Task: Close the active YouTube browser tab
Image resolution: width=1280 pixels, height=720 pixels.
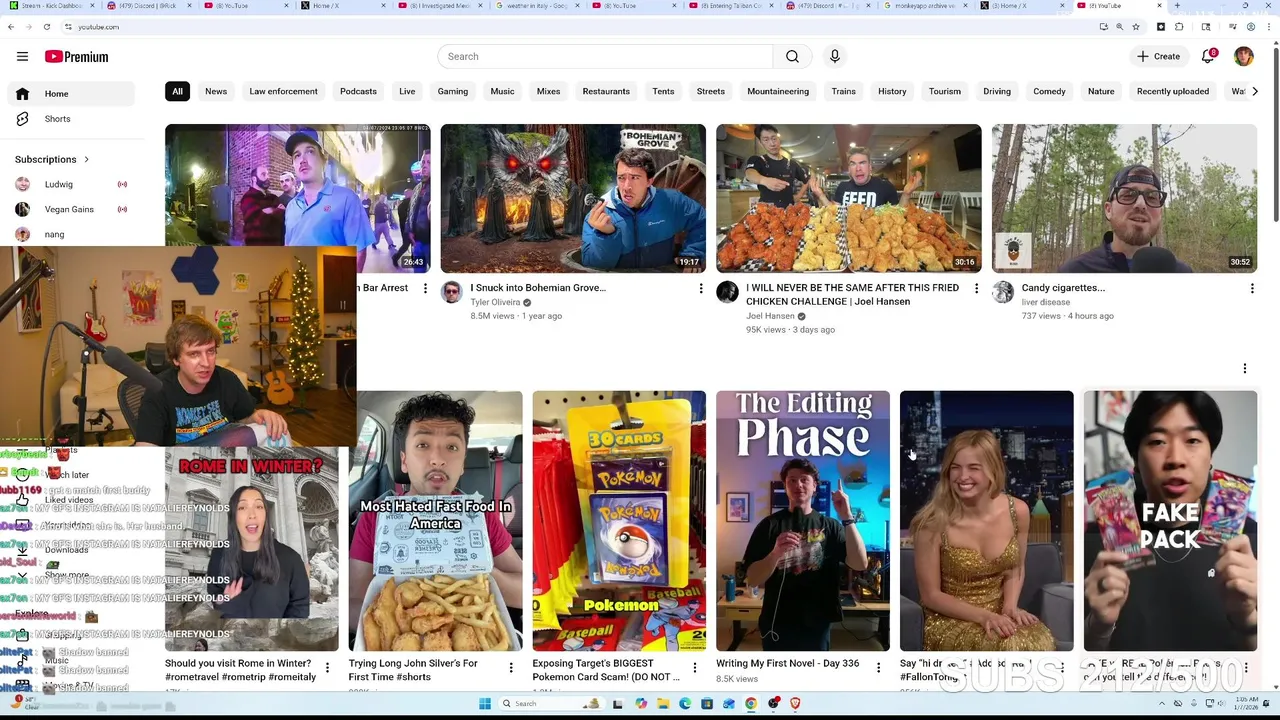Action: point(1160,6)
